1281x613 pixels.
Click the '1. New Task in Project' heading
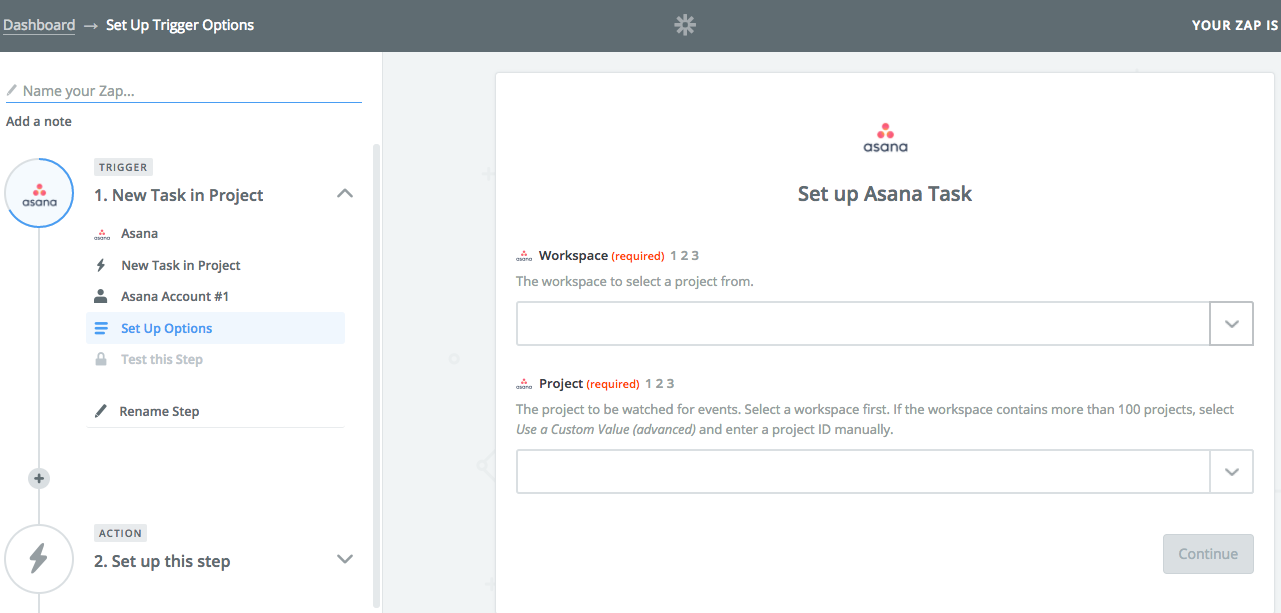pos(179,195)
